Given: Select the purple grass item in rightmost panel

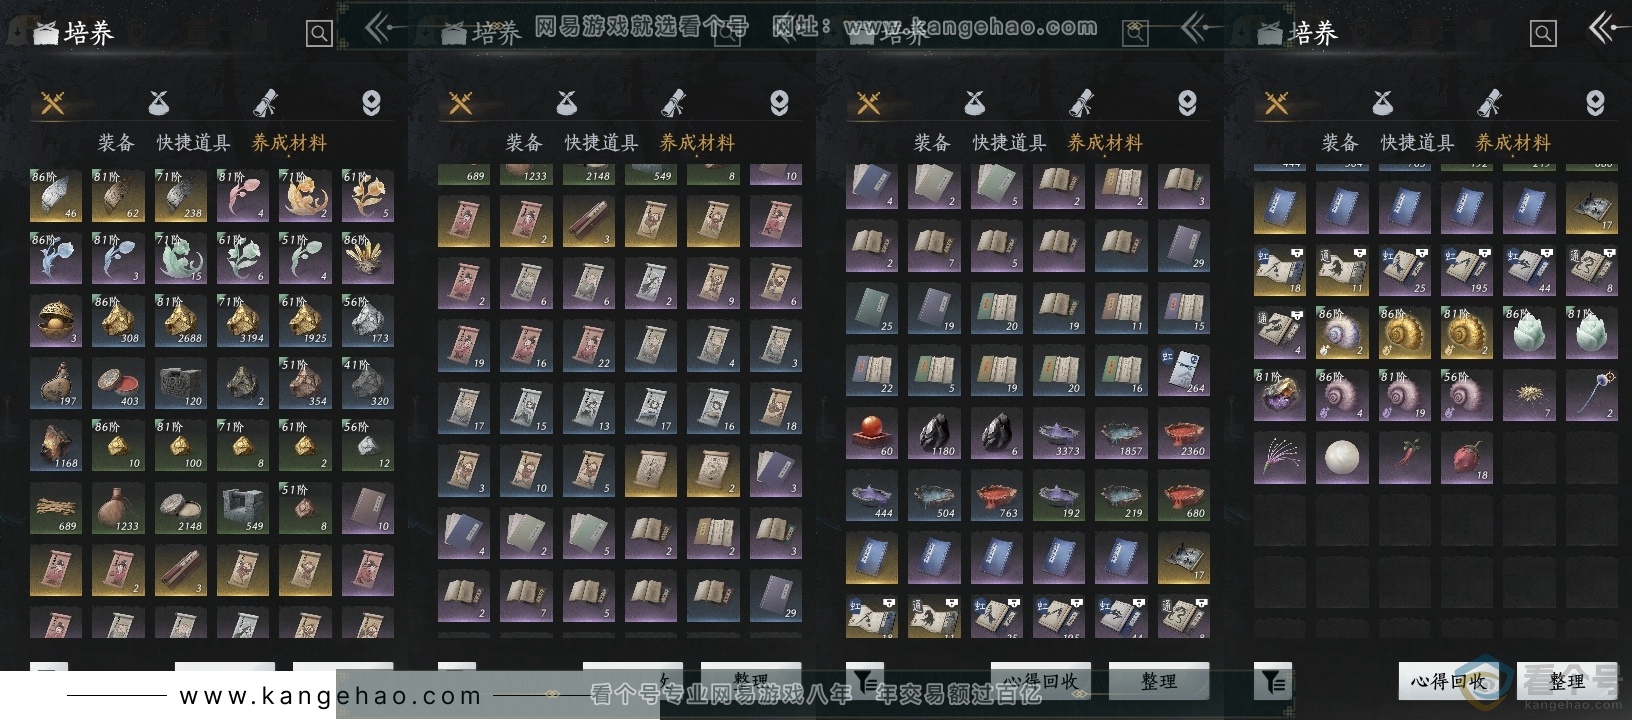Looking at the screenshot, I should [1280, 458].
